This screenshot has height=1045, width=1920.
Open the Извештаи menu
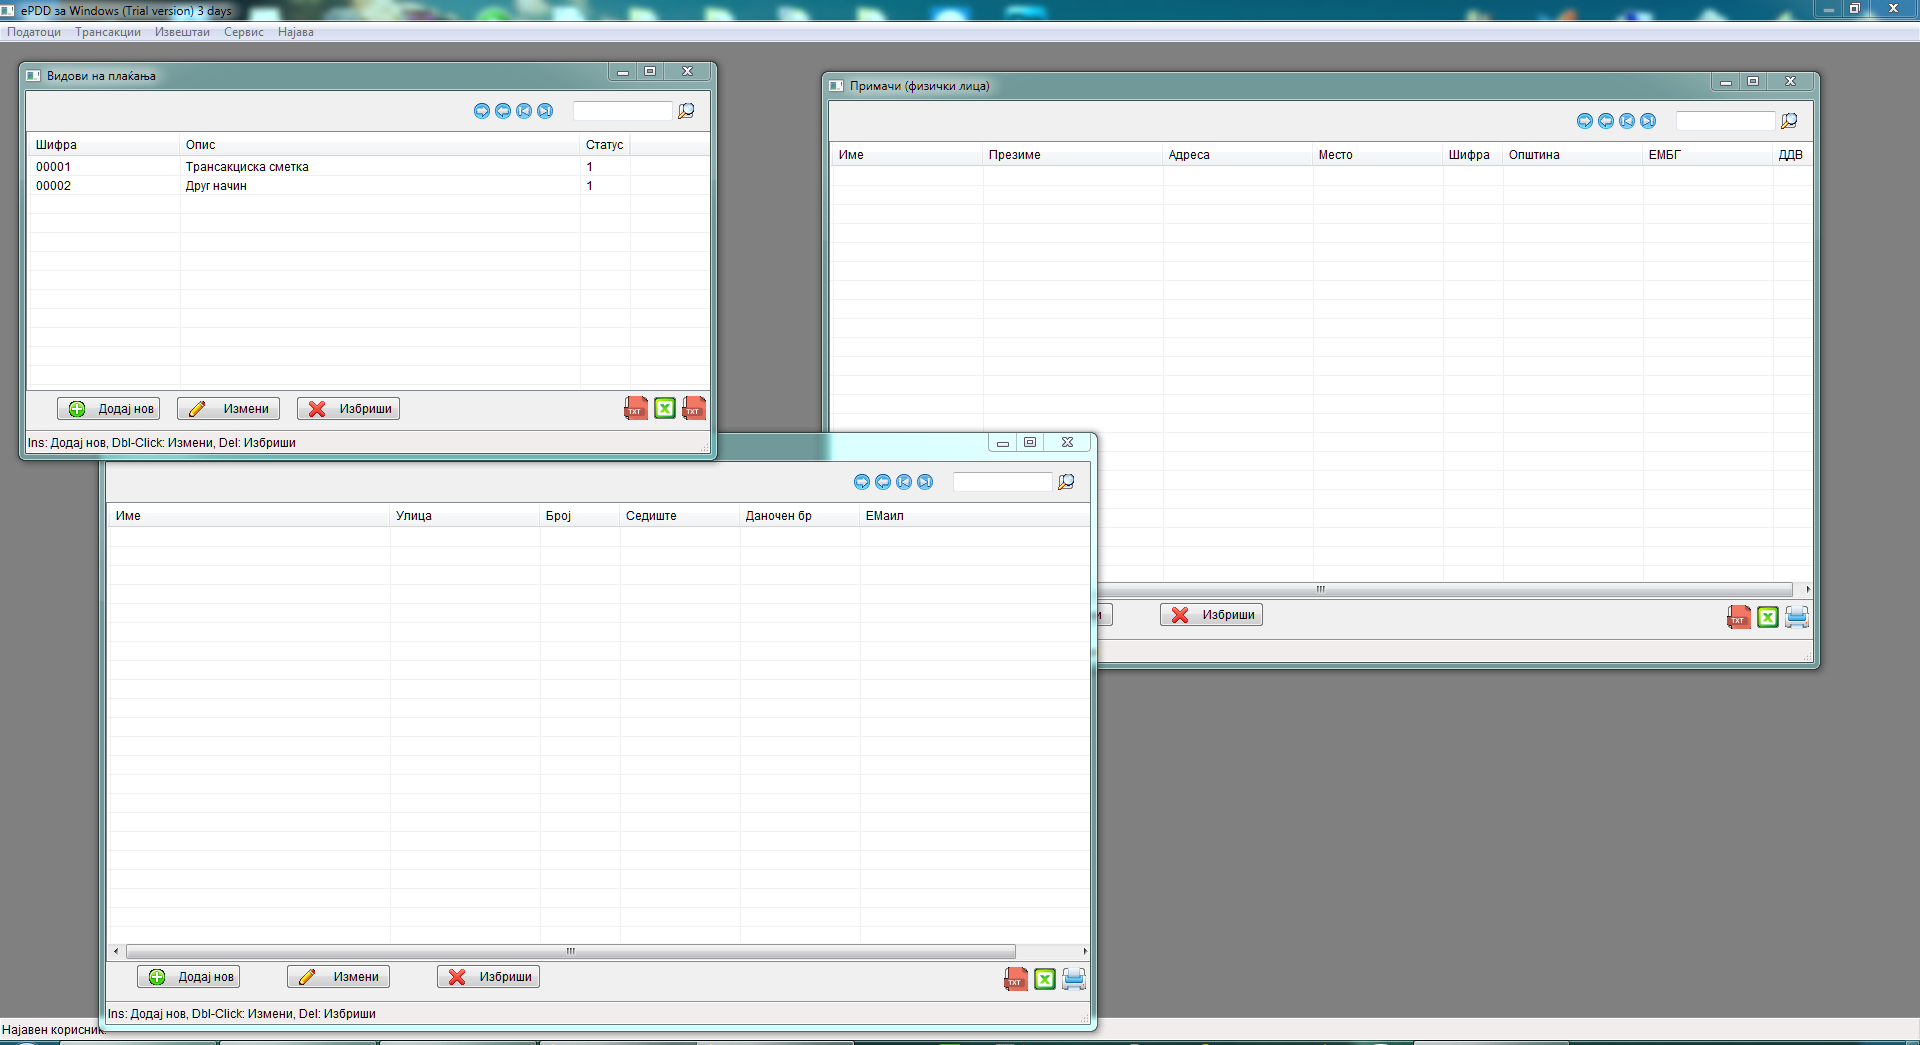(x=182, y=32)
